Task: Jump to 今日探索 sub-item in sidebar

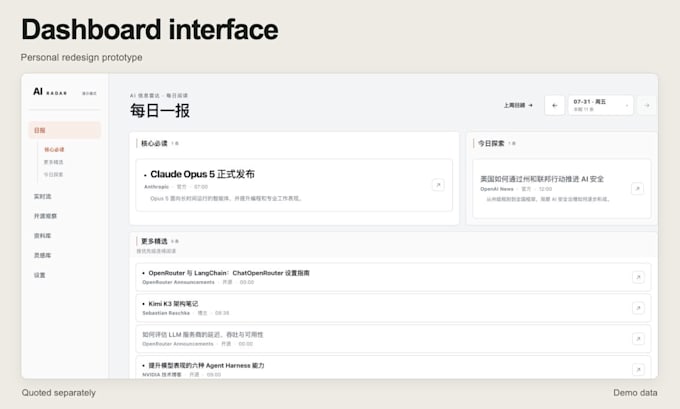Action: pyautogui.click(x=53, y=174)
